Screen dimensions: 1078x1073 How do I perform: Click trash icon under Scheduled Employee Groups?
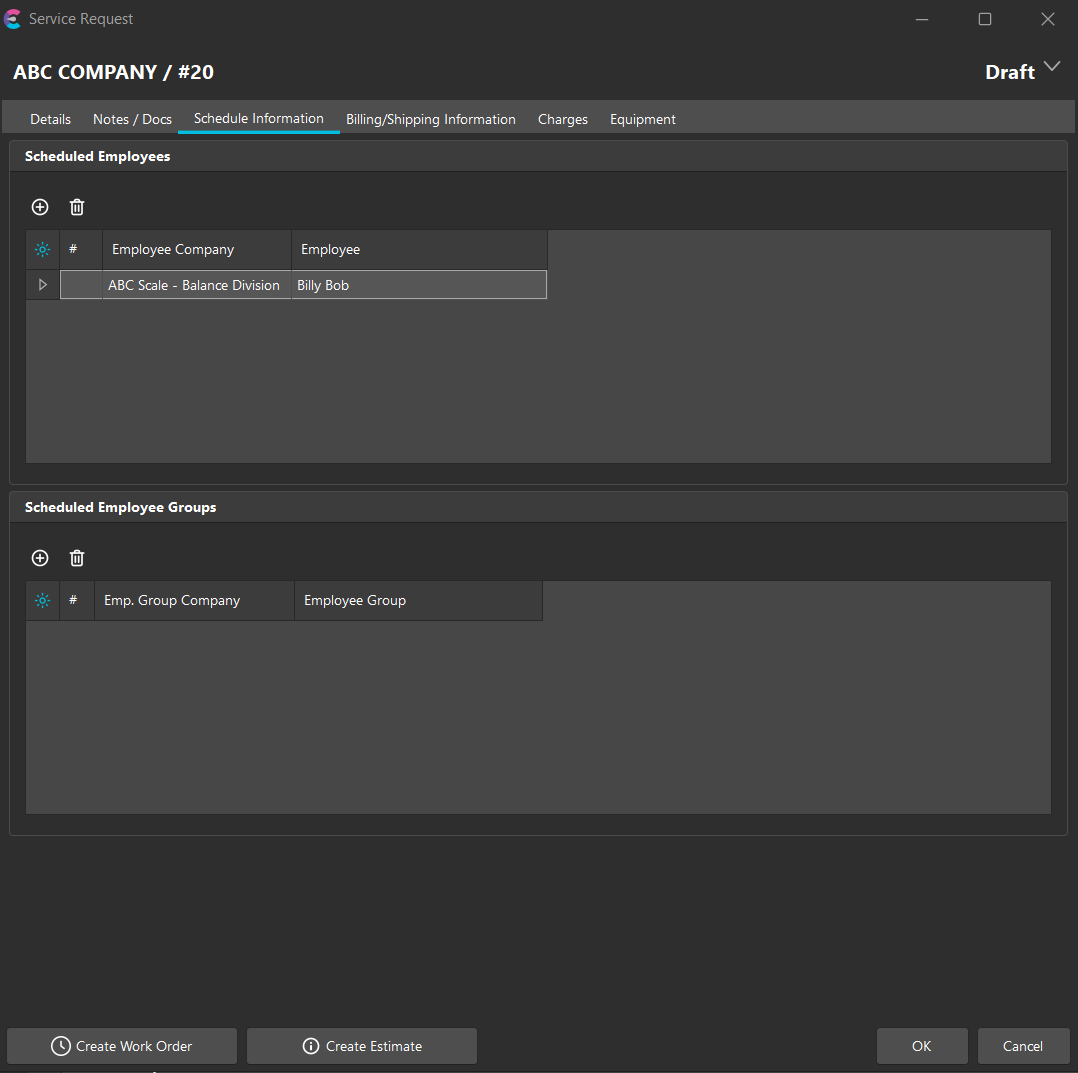coord(77,558)
